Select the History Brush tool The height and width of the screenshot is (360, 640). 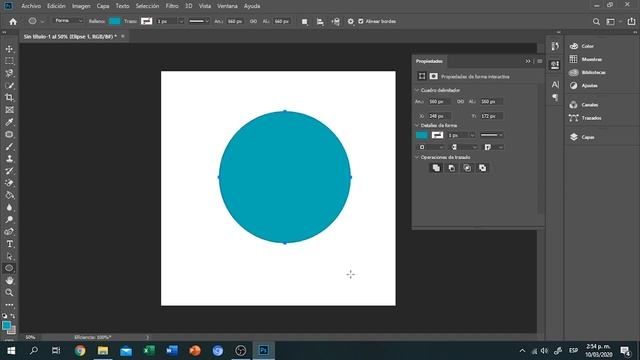click(x=9, y=171)
